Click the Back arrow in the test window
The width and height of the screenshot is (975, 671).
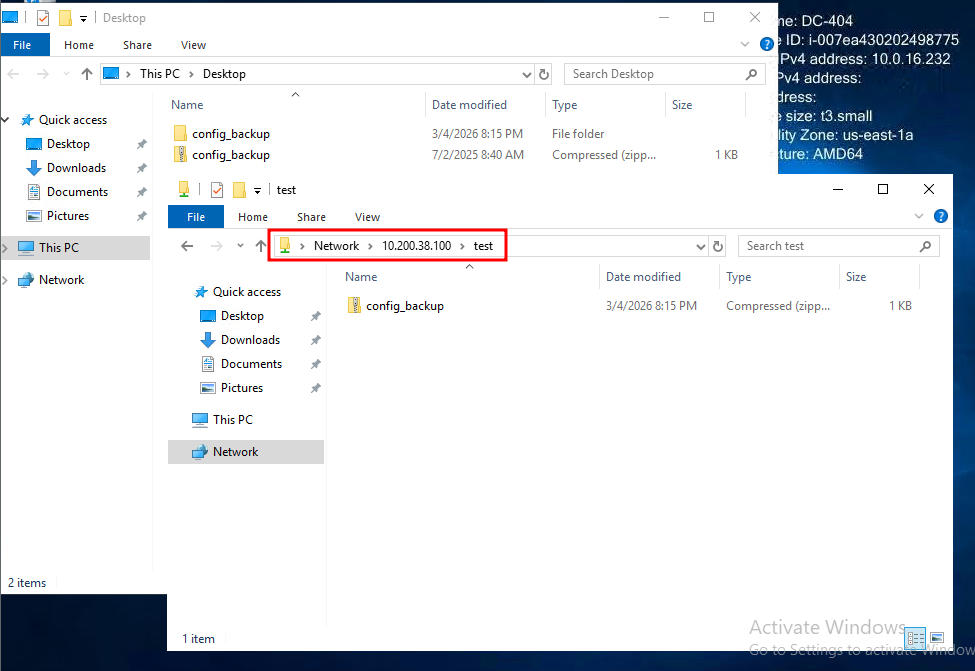pyautogui.click(x=187, y=246)
